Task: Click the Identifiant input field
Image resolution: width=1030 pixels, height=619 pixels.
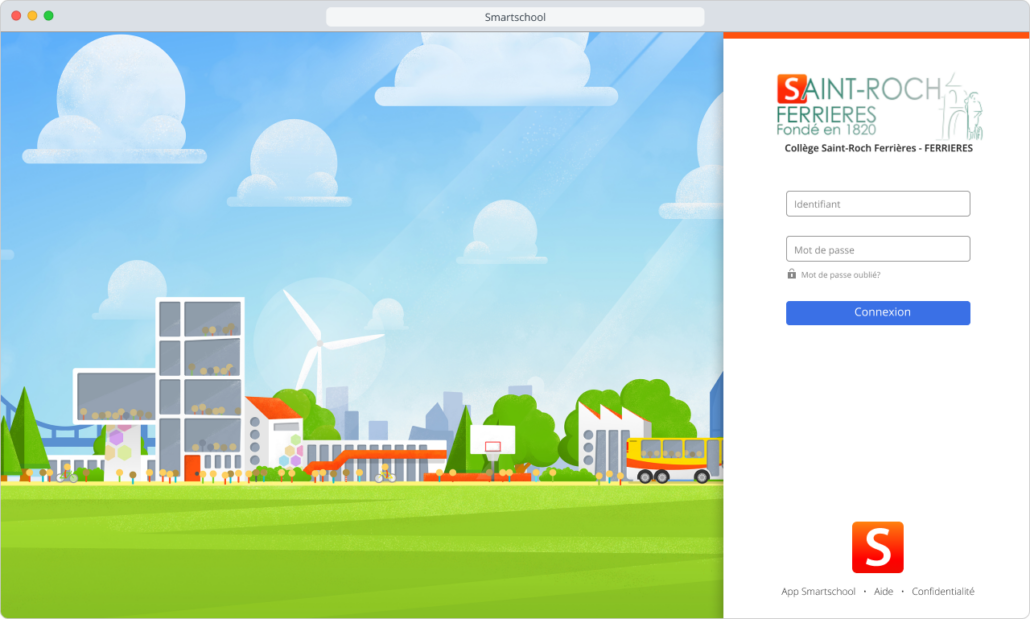Action: (877, 204)
